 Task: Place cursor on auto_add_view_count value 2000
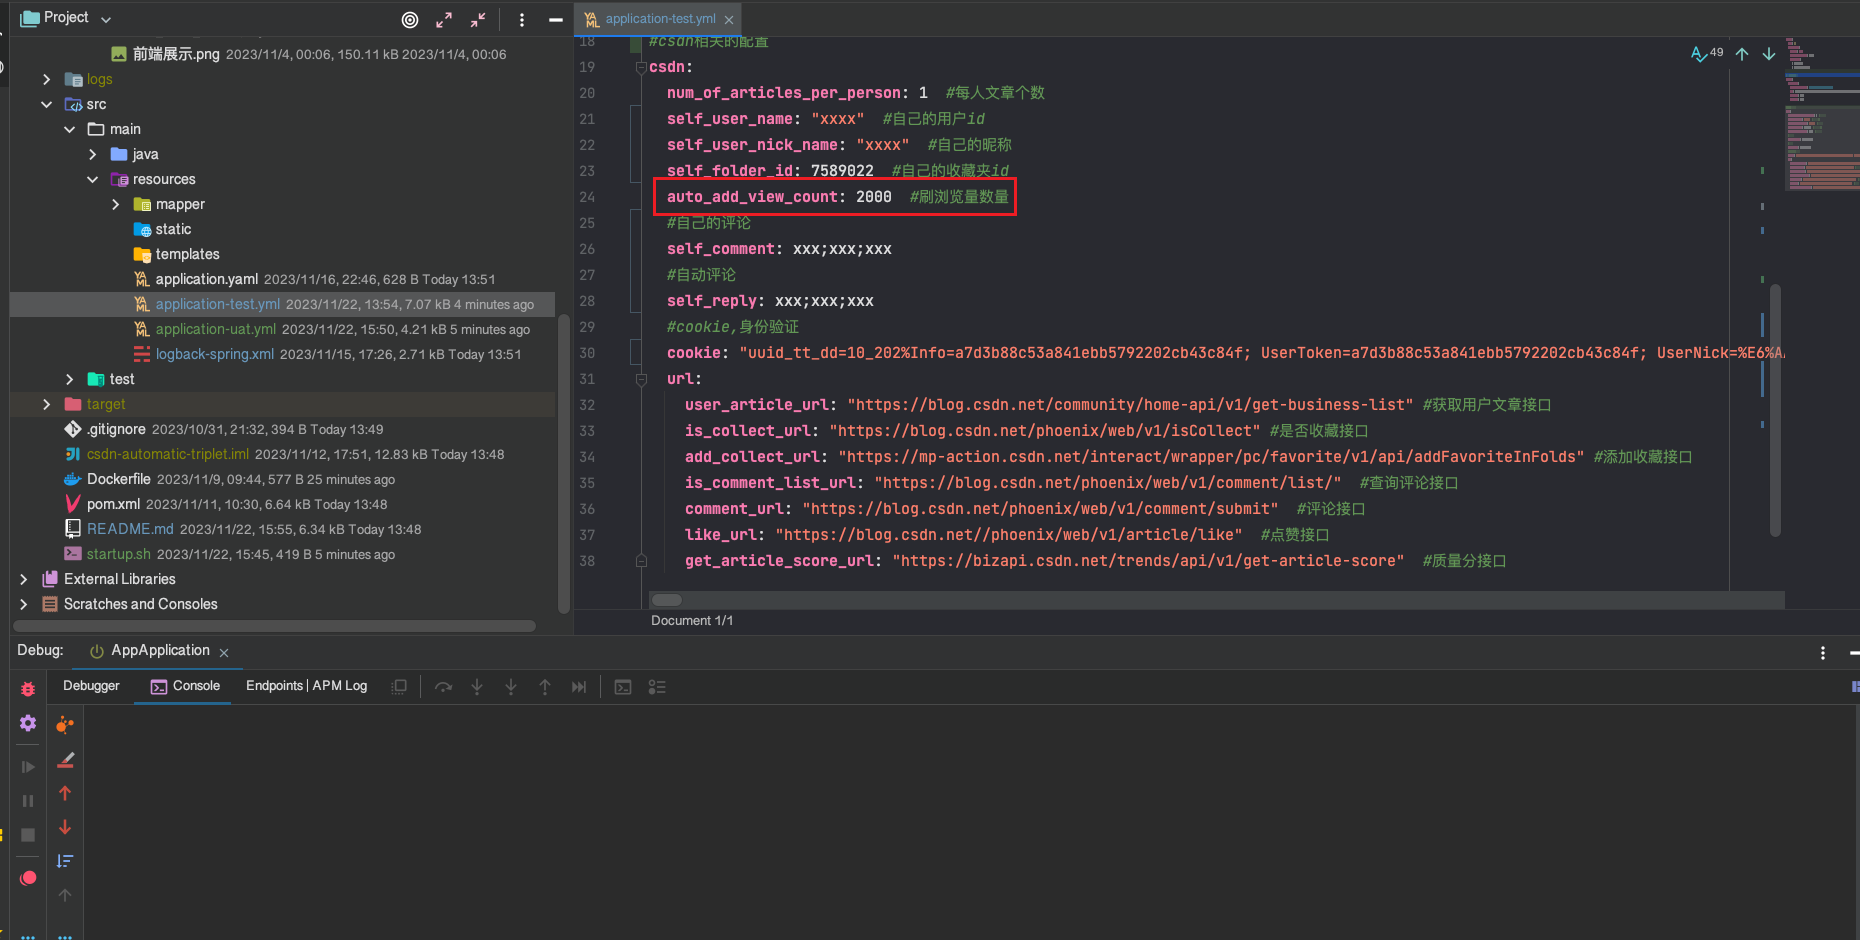click(873, 197)
